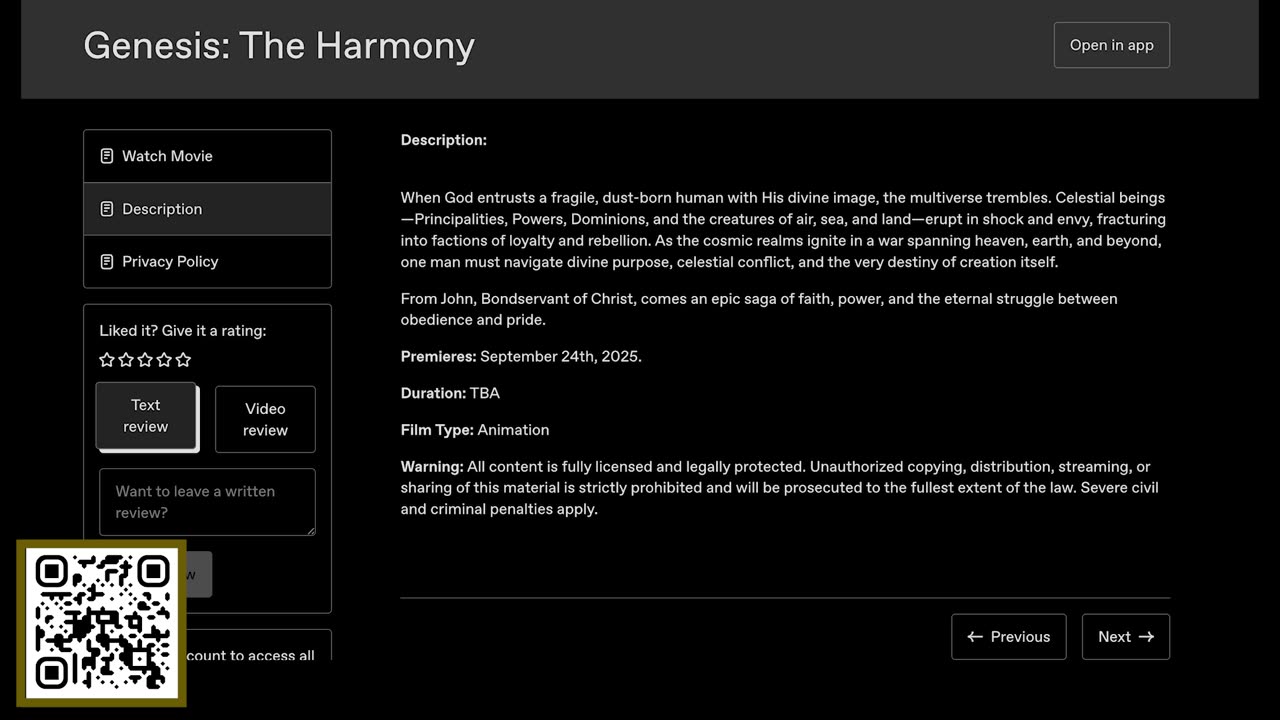Give a two-star rating
Viewport: 1280px width, 720px height.
tap(126, 360)
